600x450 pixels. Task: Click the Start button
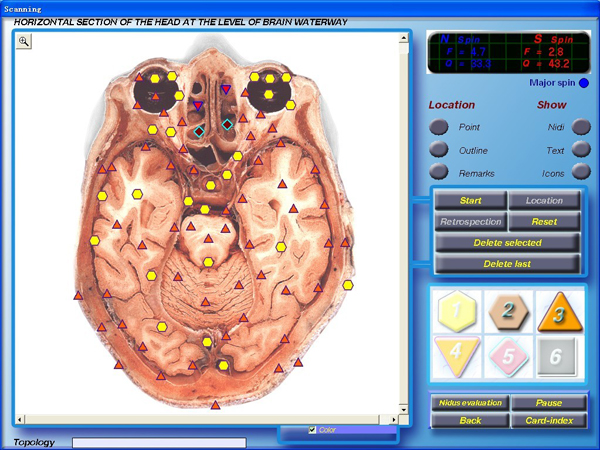click(470, 201)
